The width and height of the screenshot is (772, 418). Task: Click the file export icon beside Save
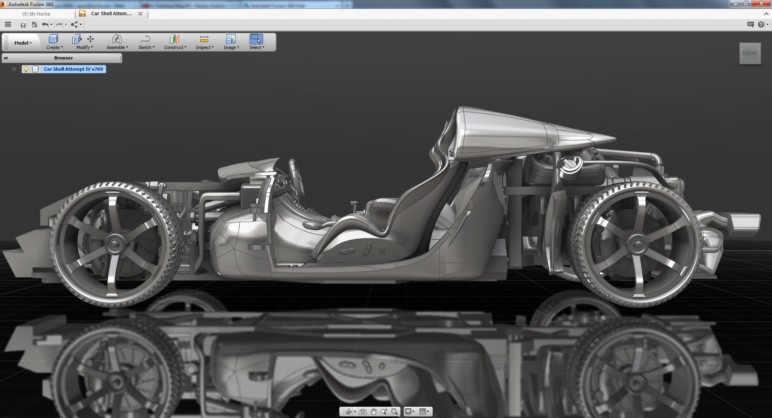pos(34,25)
